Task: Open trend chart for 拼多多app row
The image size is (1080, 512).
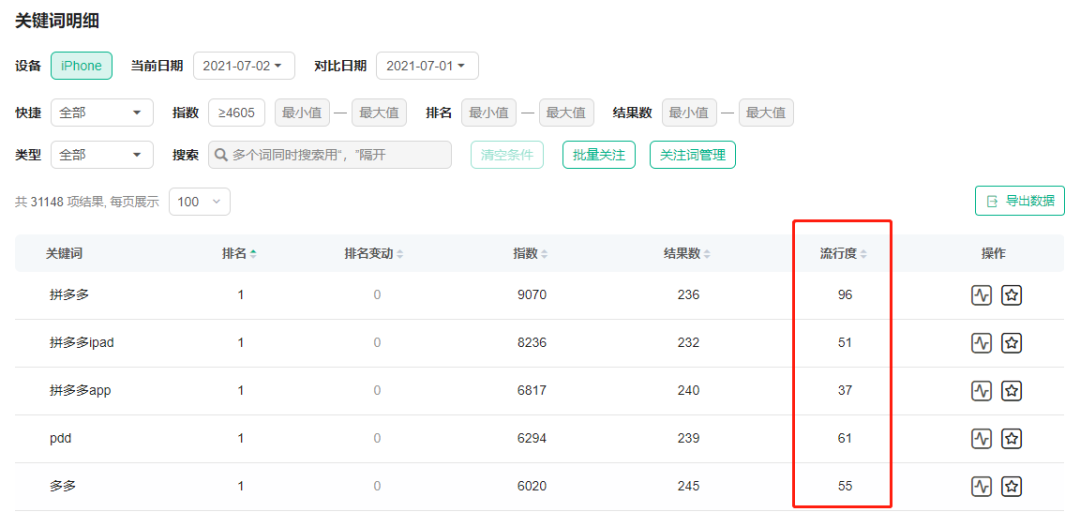Action: click(981, 391)
